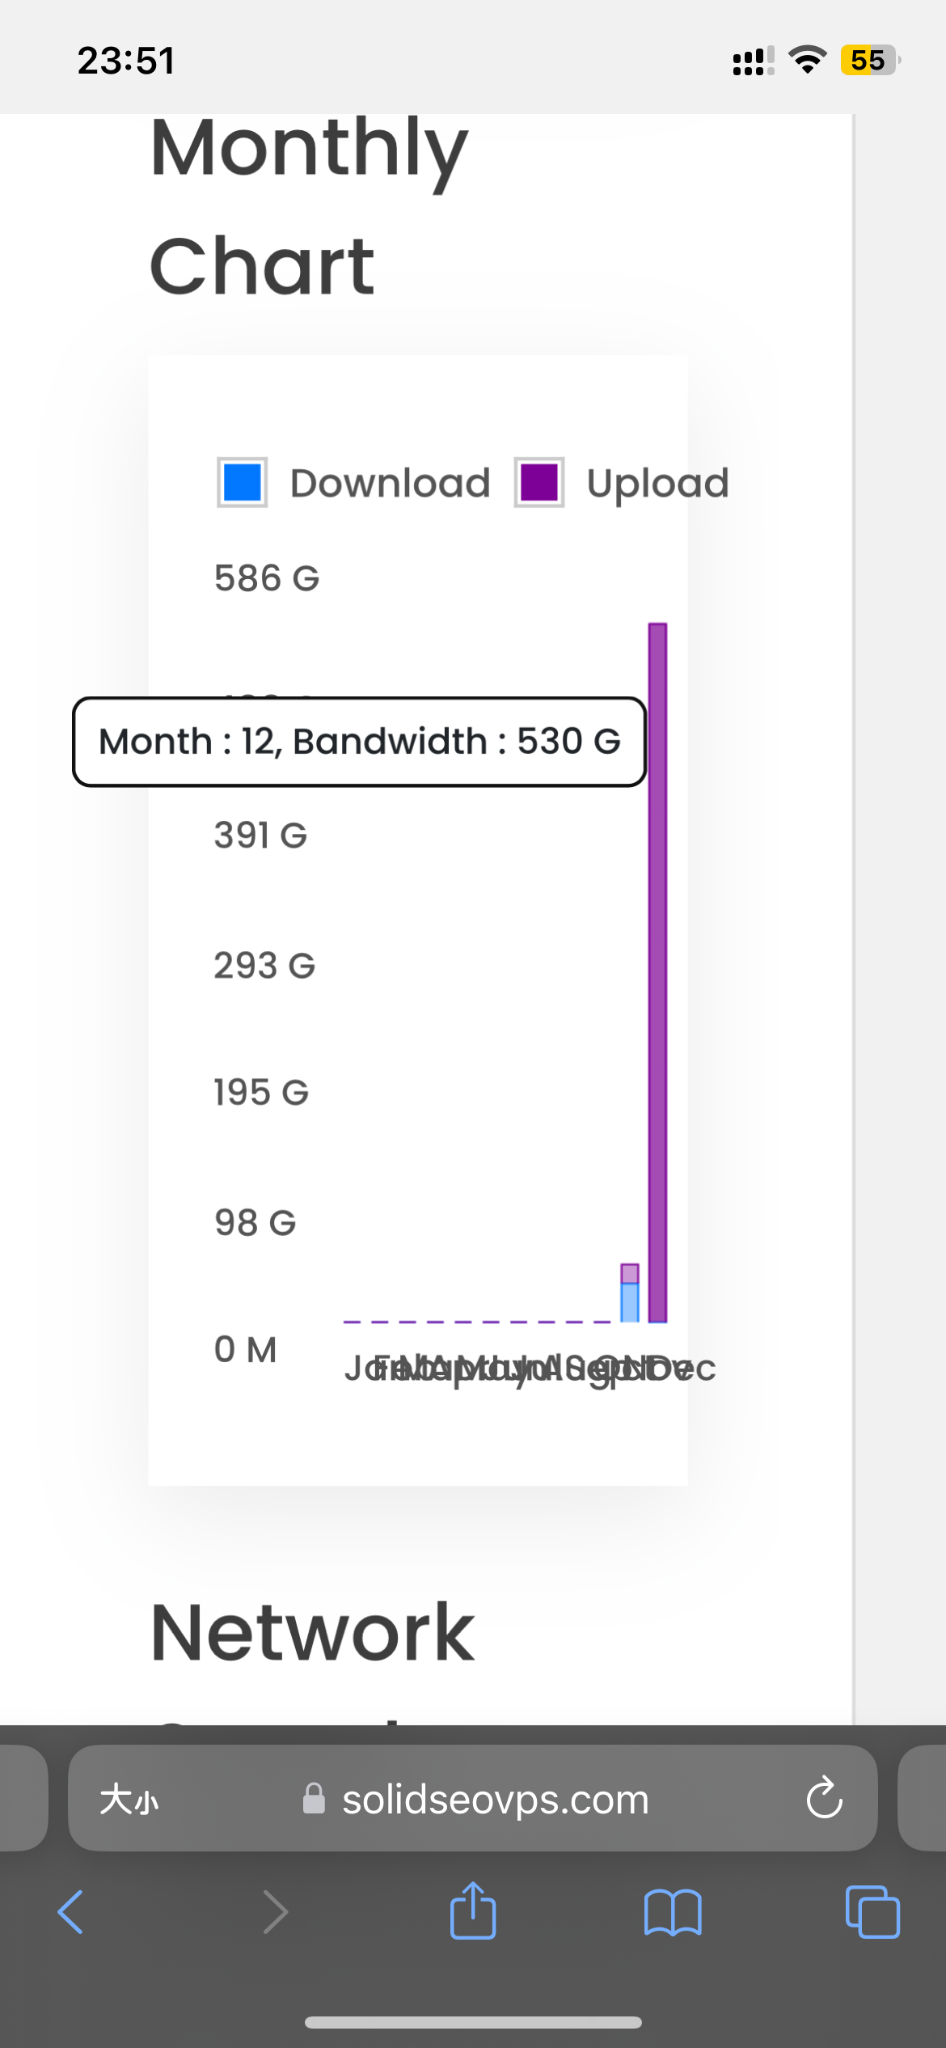Tap the small November upload bar segment
Screen dimensions: 946x2048
coord(630,1273)
